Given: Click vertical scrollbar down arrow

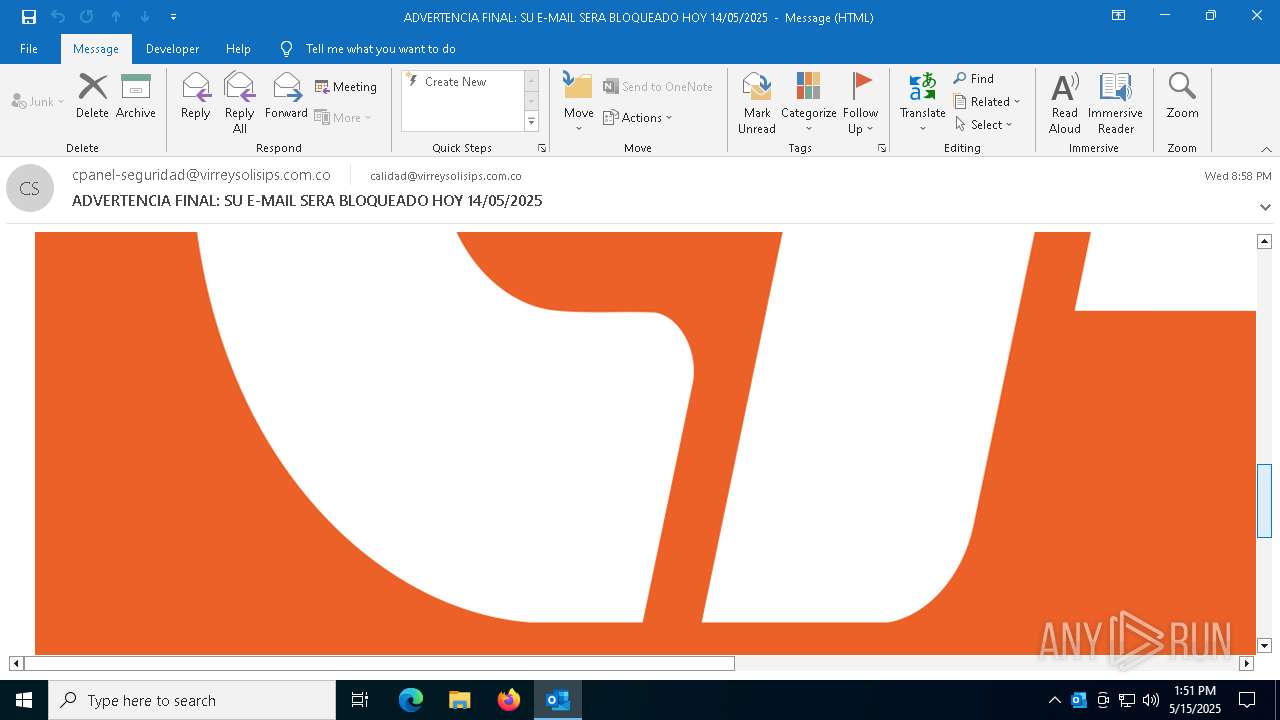Looking at the screenshot, I should click(x=1264, y=646).
